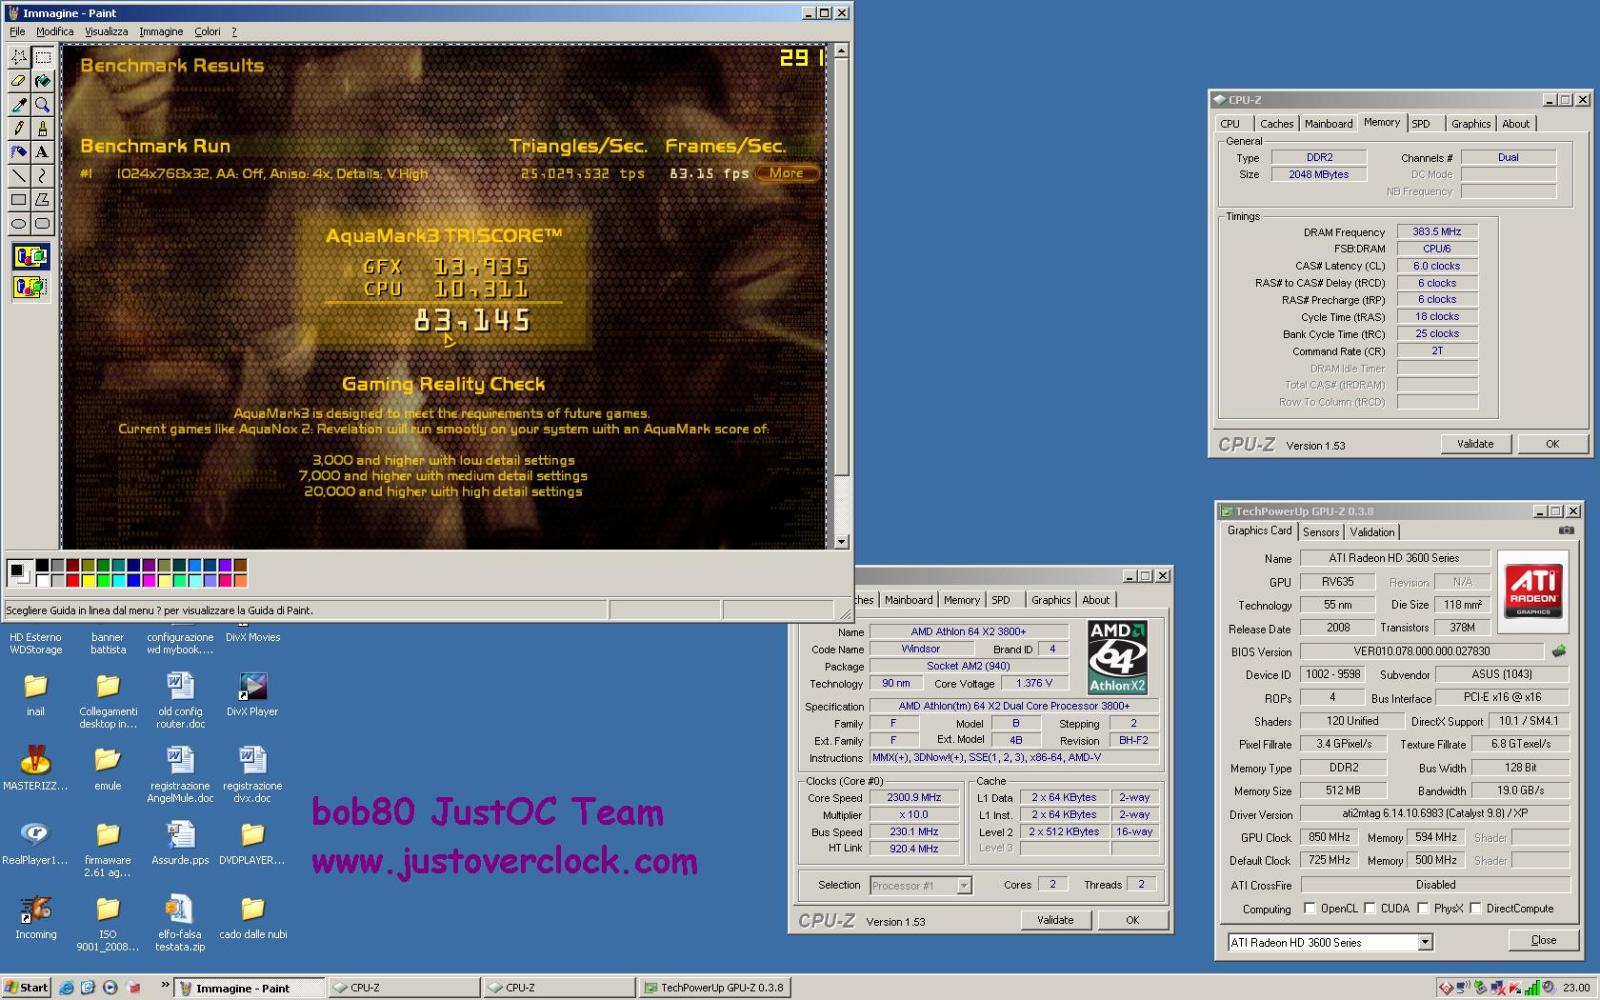Open the Modifica menu in Paint
This screenshot has height=1000, width=1600.
pos(55,32)
